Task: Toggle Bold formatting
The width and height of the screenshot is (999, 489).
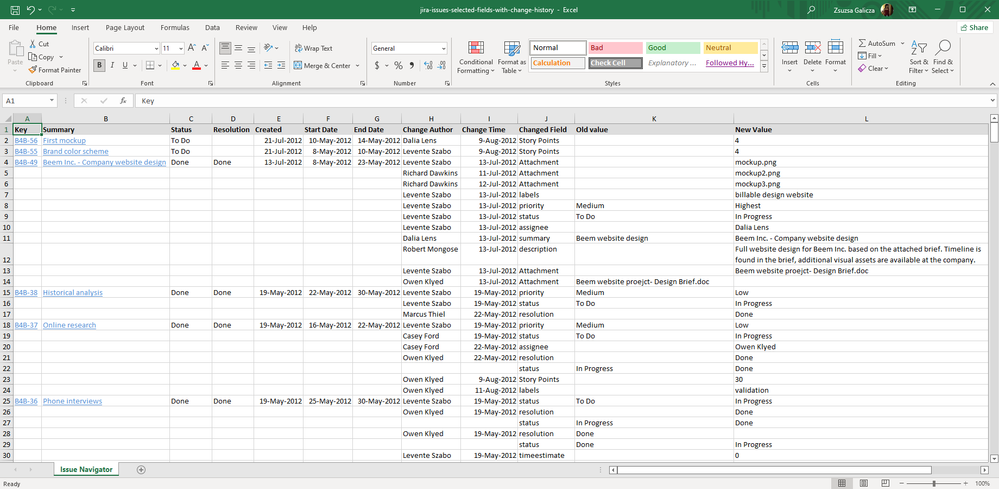Action: tap(99, 65)
